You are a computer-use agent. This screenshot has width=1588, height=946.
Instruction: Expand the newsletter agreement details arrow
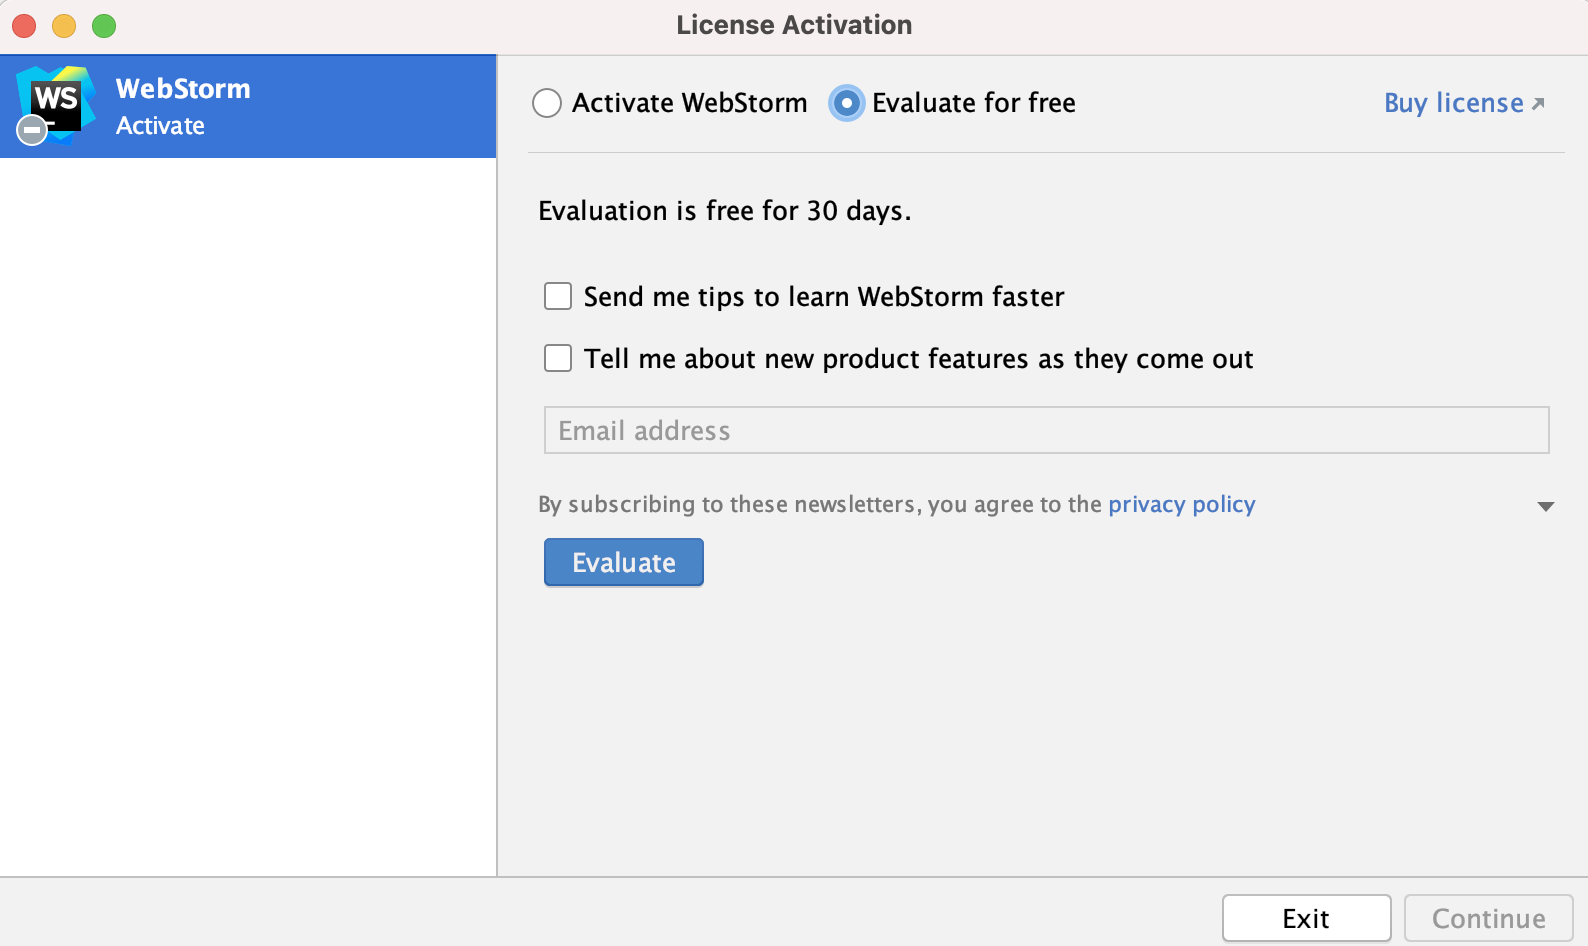(1545, 506)
